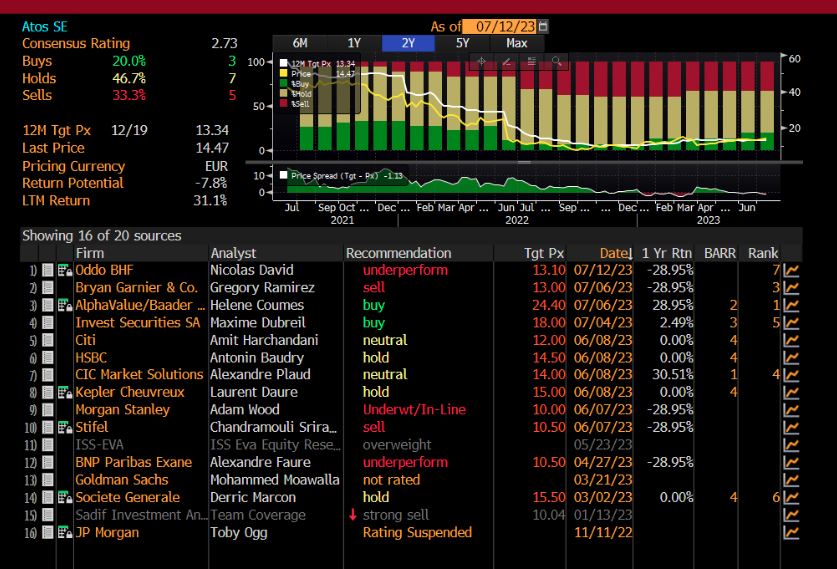Open the research report icon for Kepler Cheuvreux

tap(65, 393)
